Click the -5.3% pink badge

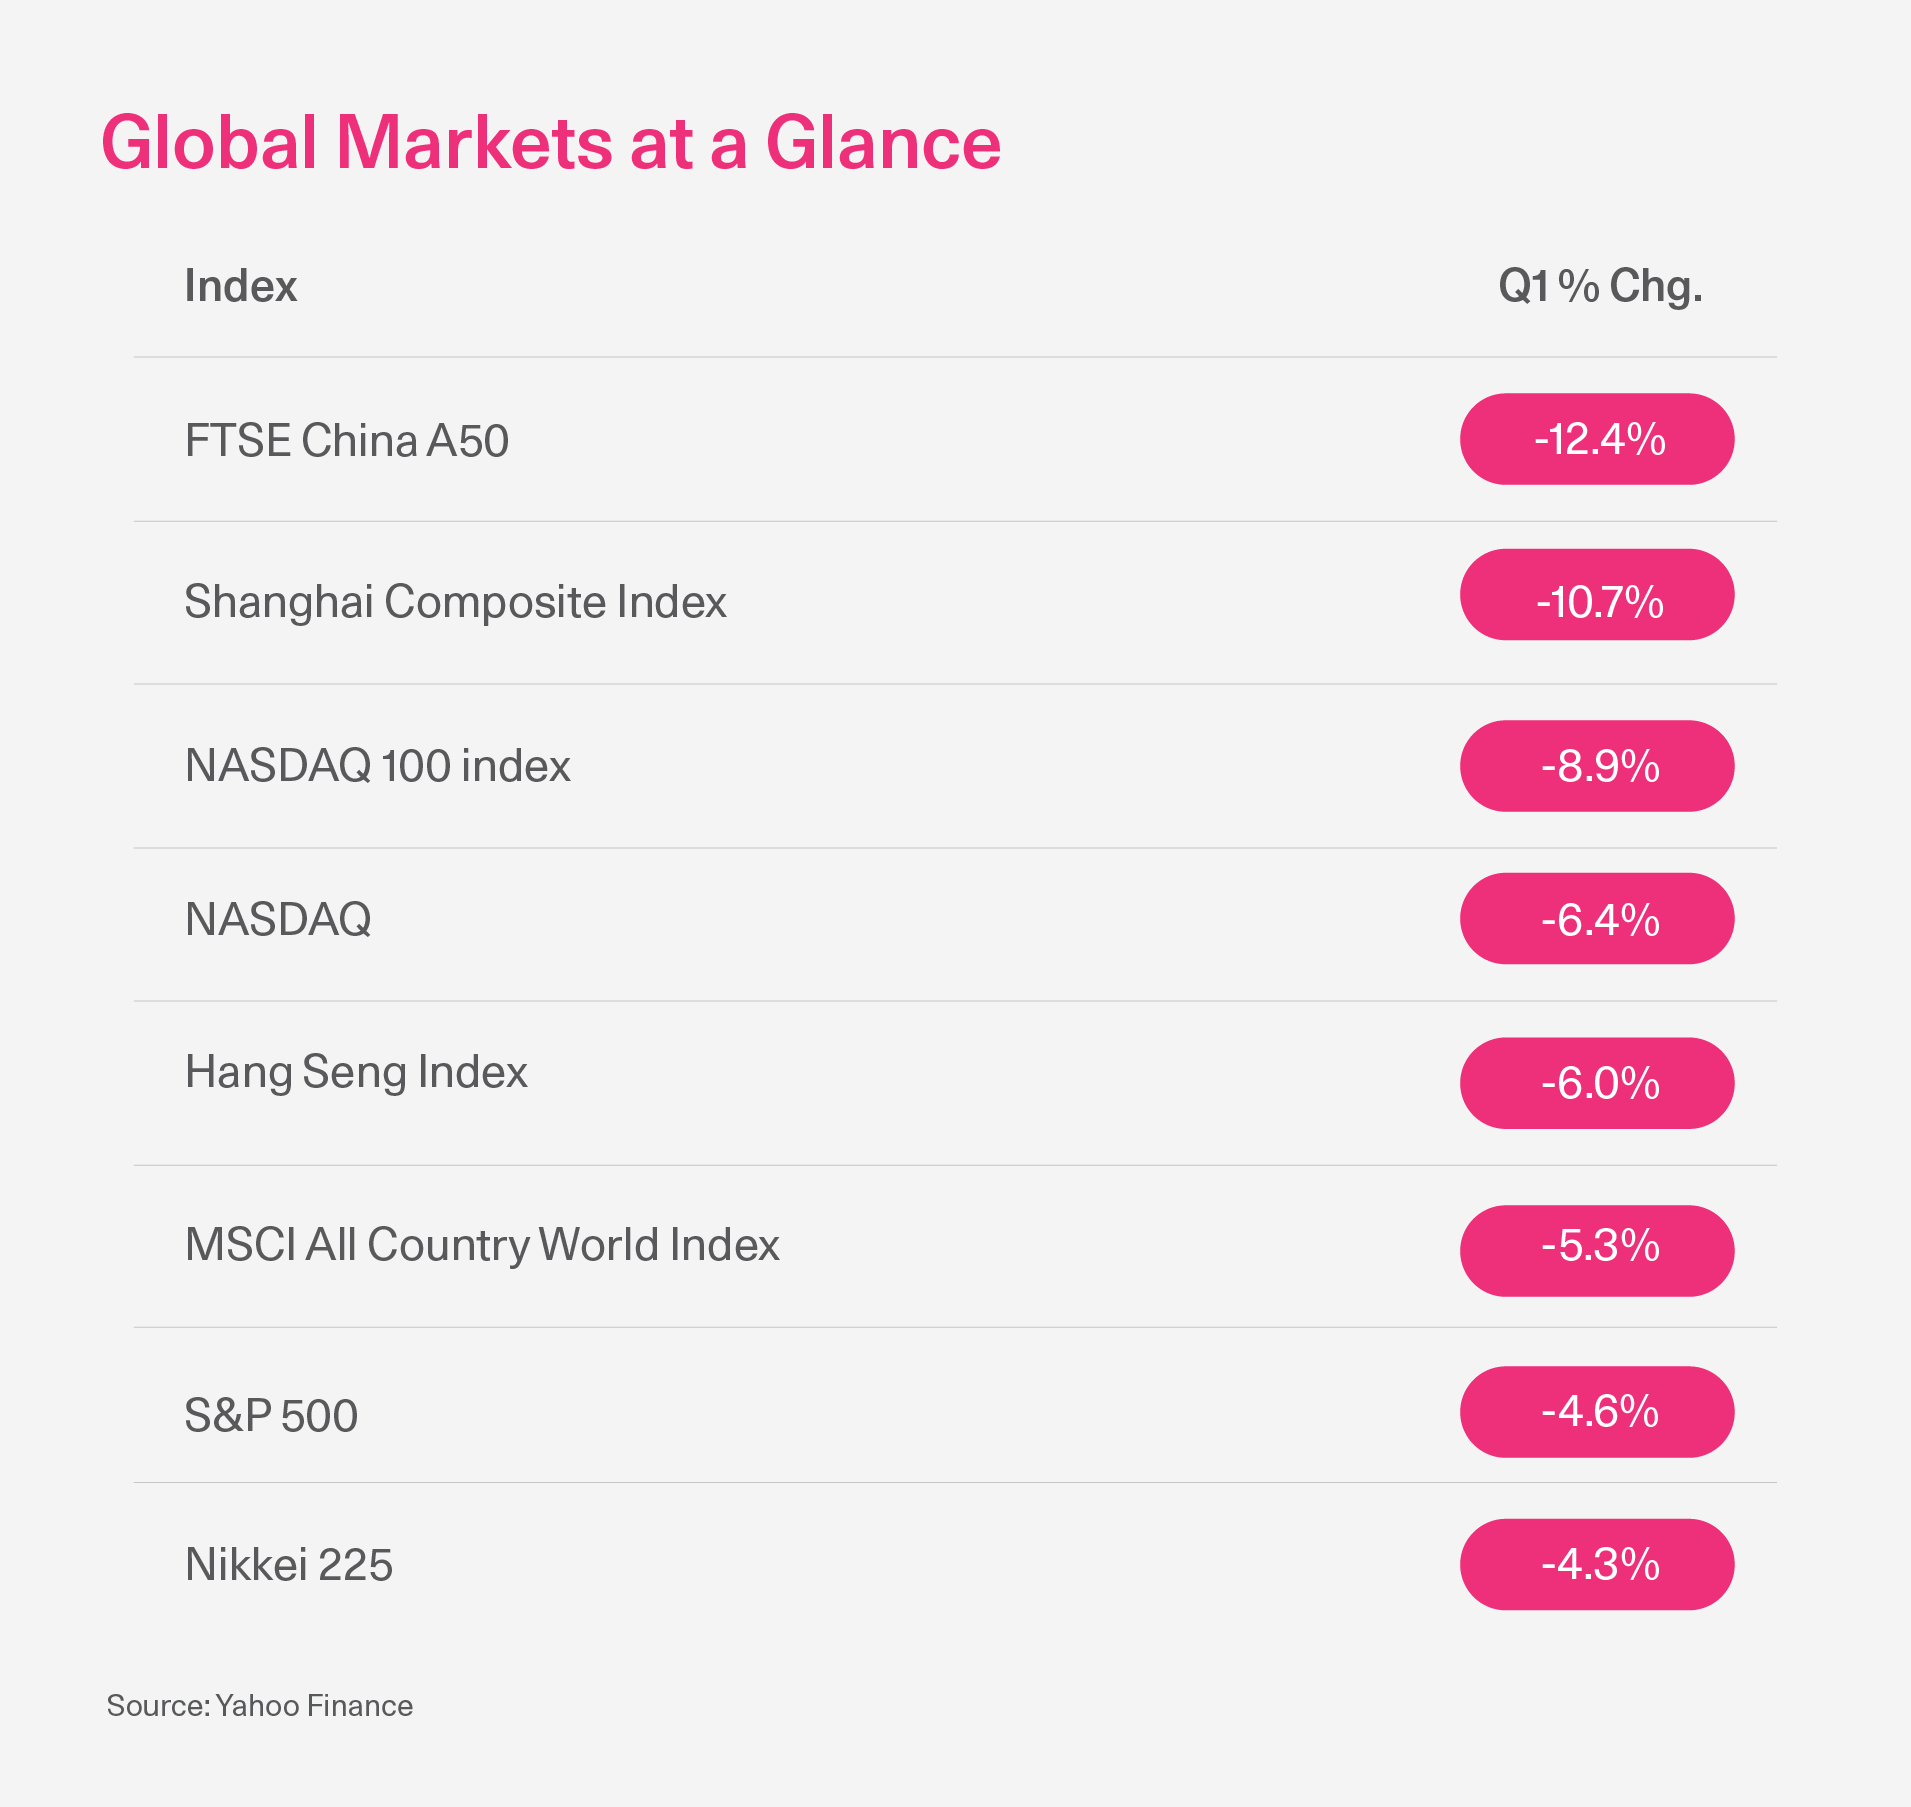click(1597, 1251)
